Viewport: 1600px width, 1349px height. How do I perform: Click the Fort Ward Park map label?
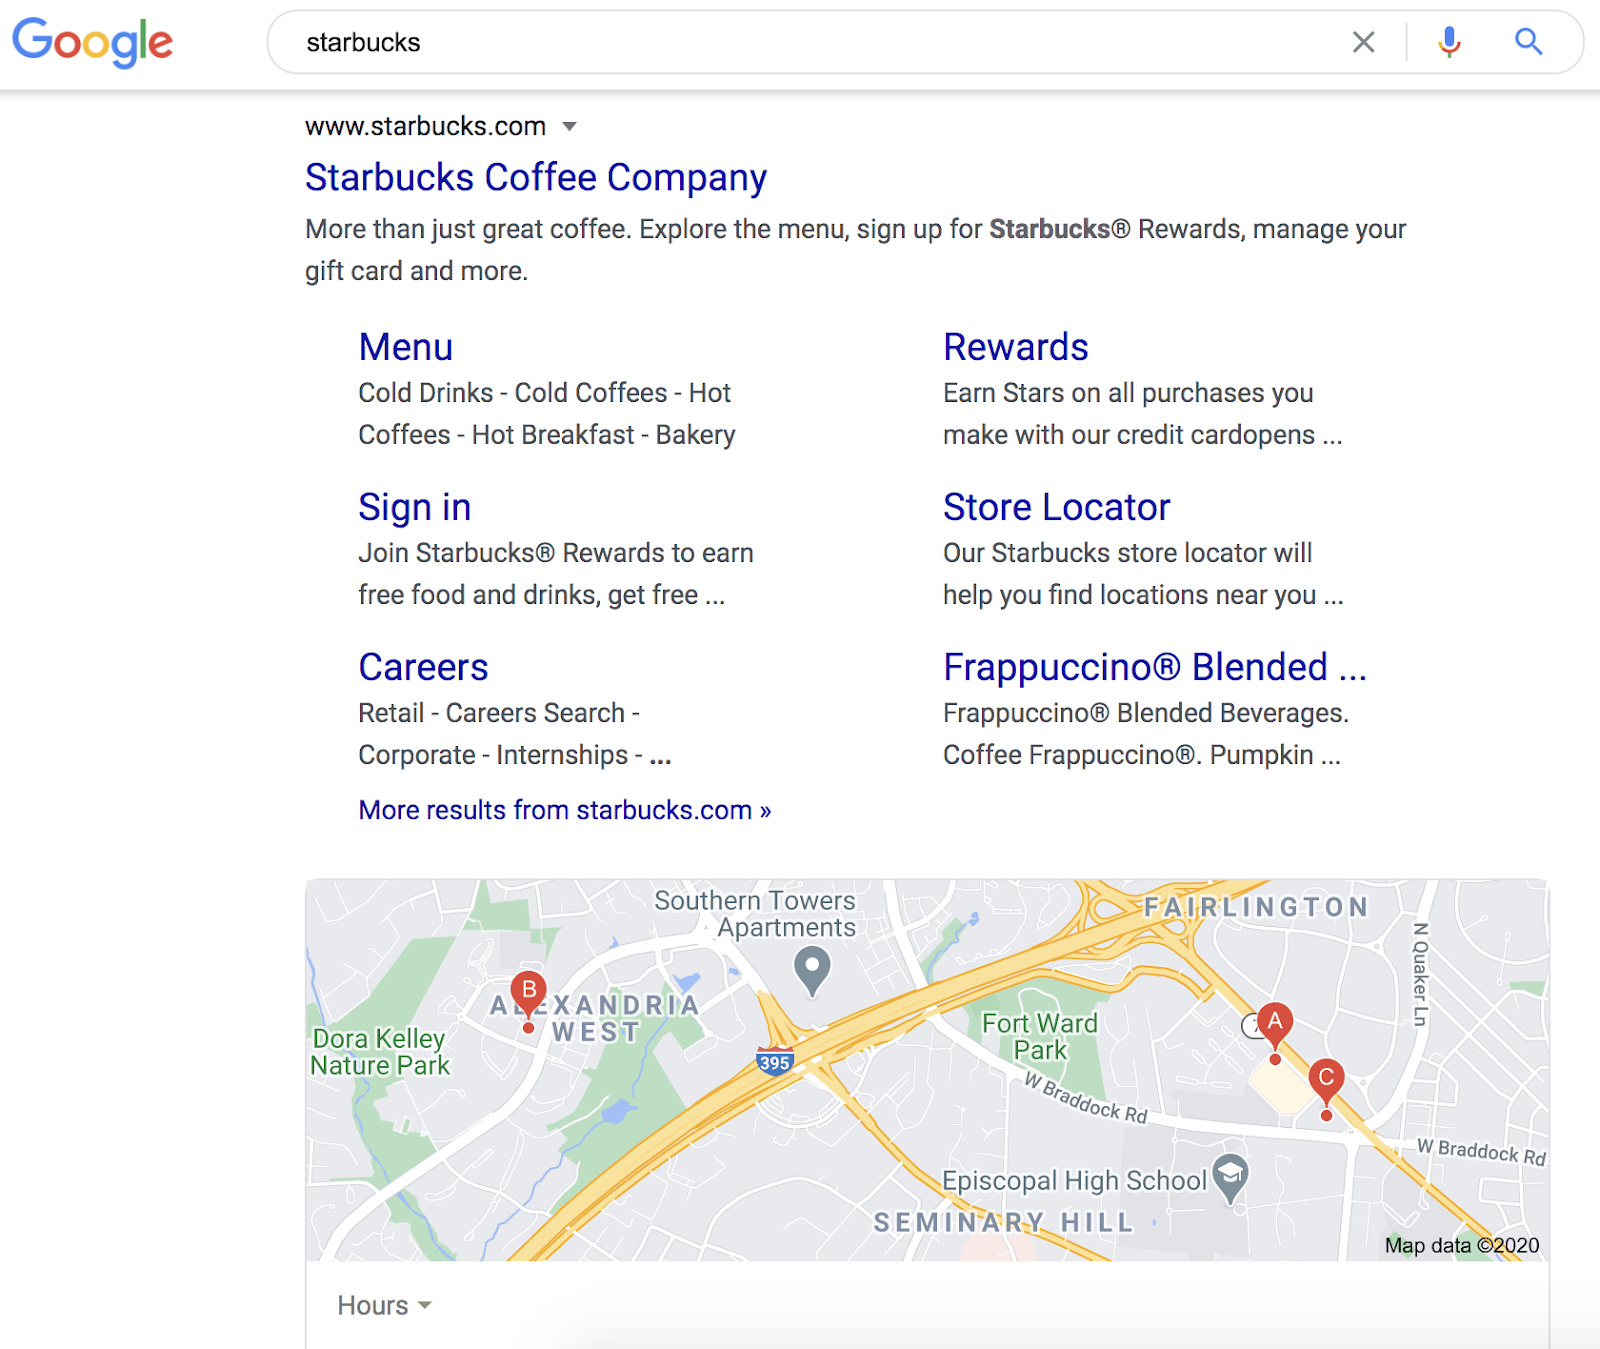coord(1040,1037)
